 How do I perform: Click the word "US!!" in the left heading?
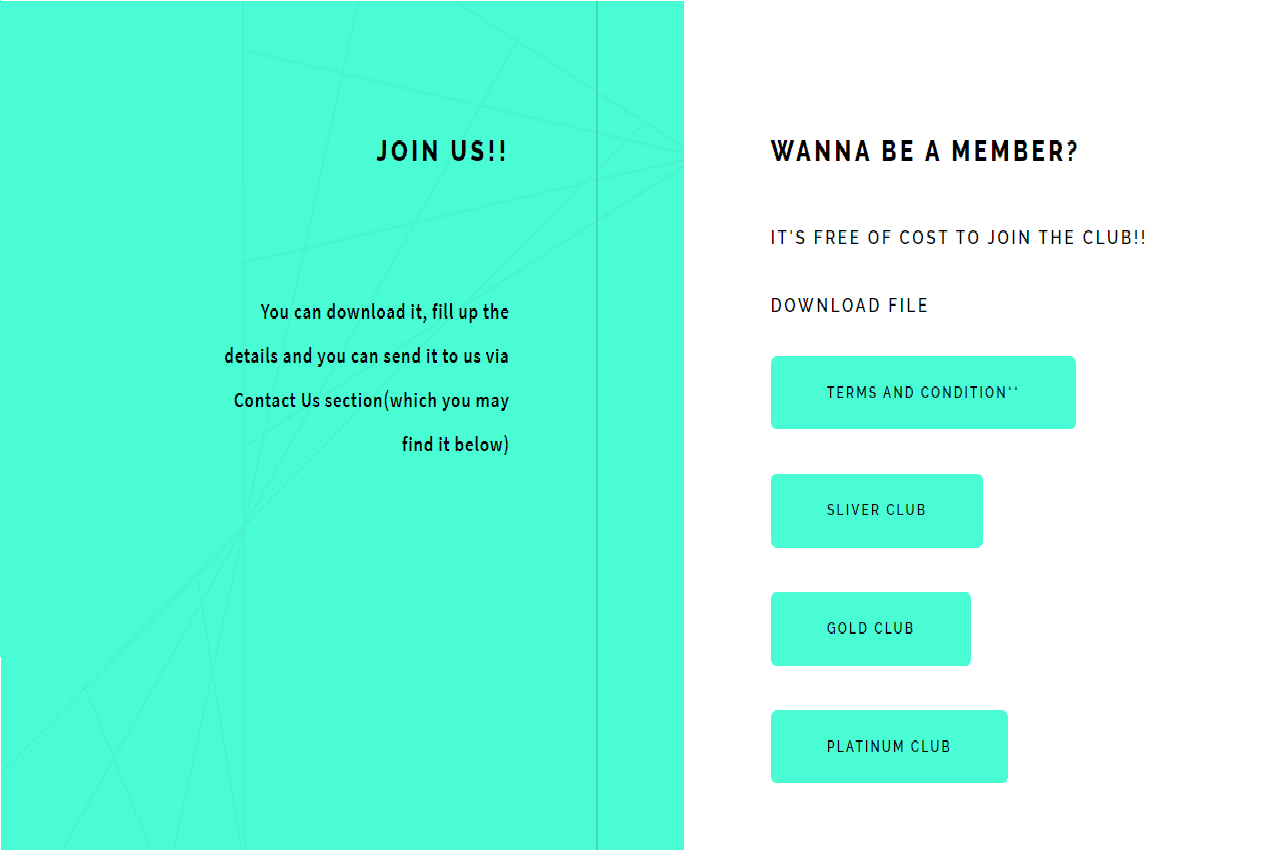(x=478, y=152)
